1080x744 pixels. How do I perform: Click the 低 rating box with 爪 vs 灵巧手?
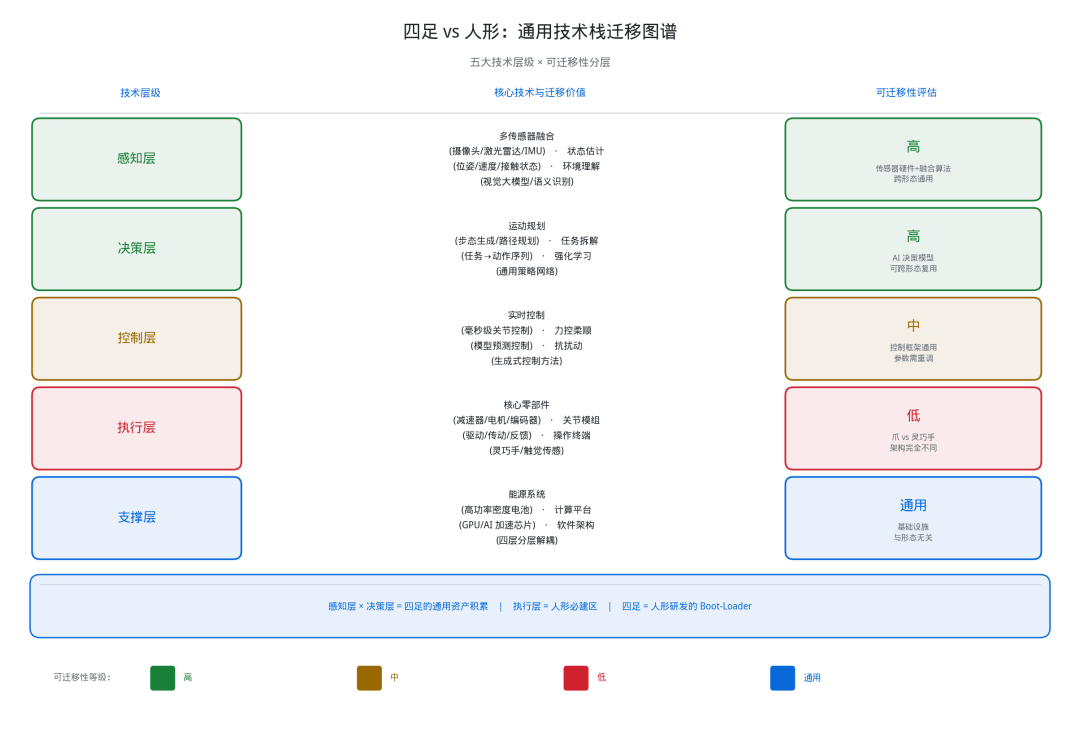pyautogui.click(x=913, y=428)
